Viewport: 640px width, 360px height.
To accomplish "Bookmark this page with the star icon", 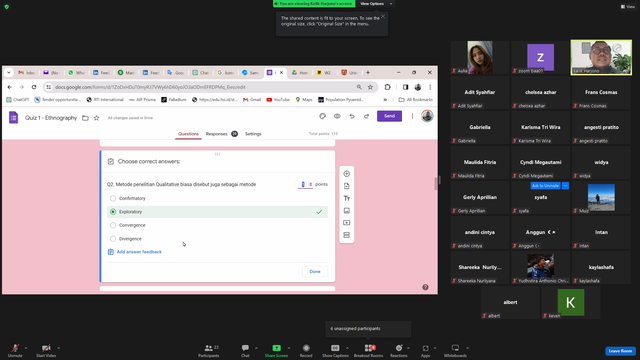I will (x=370, y=87).
